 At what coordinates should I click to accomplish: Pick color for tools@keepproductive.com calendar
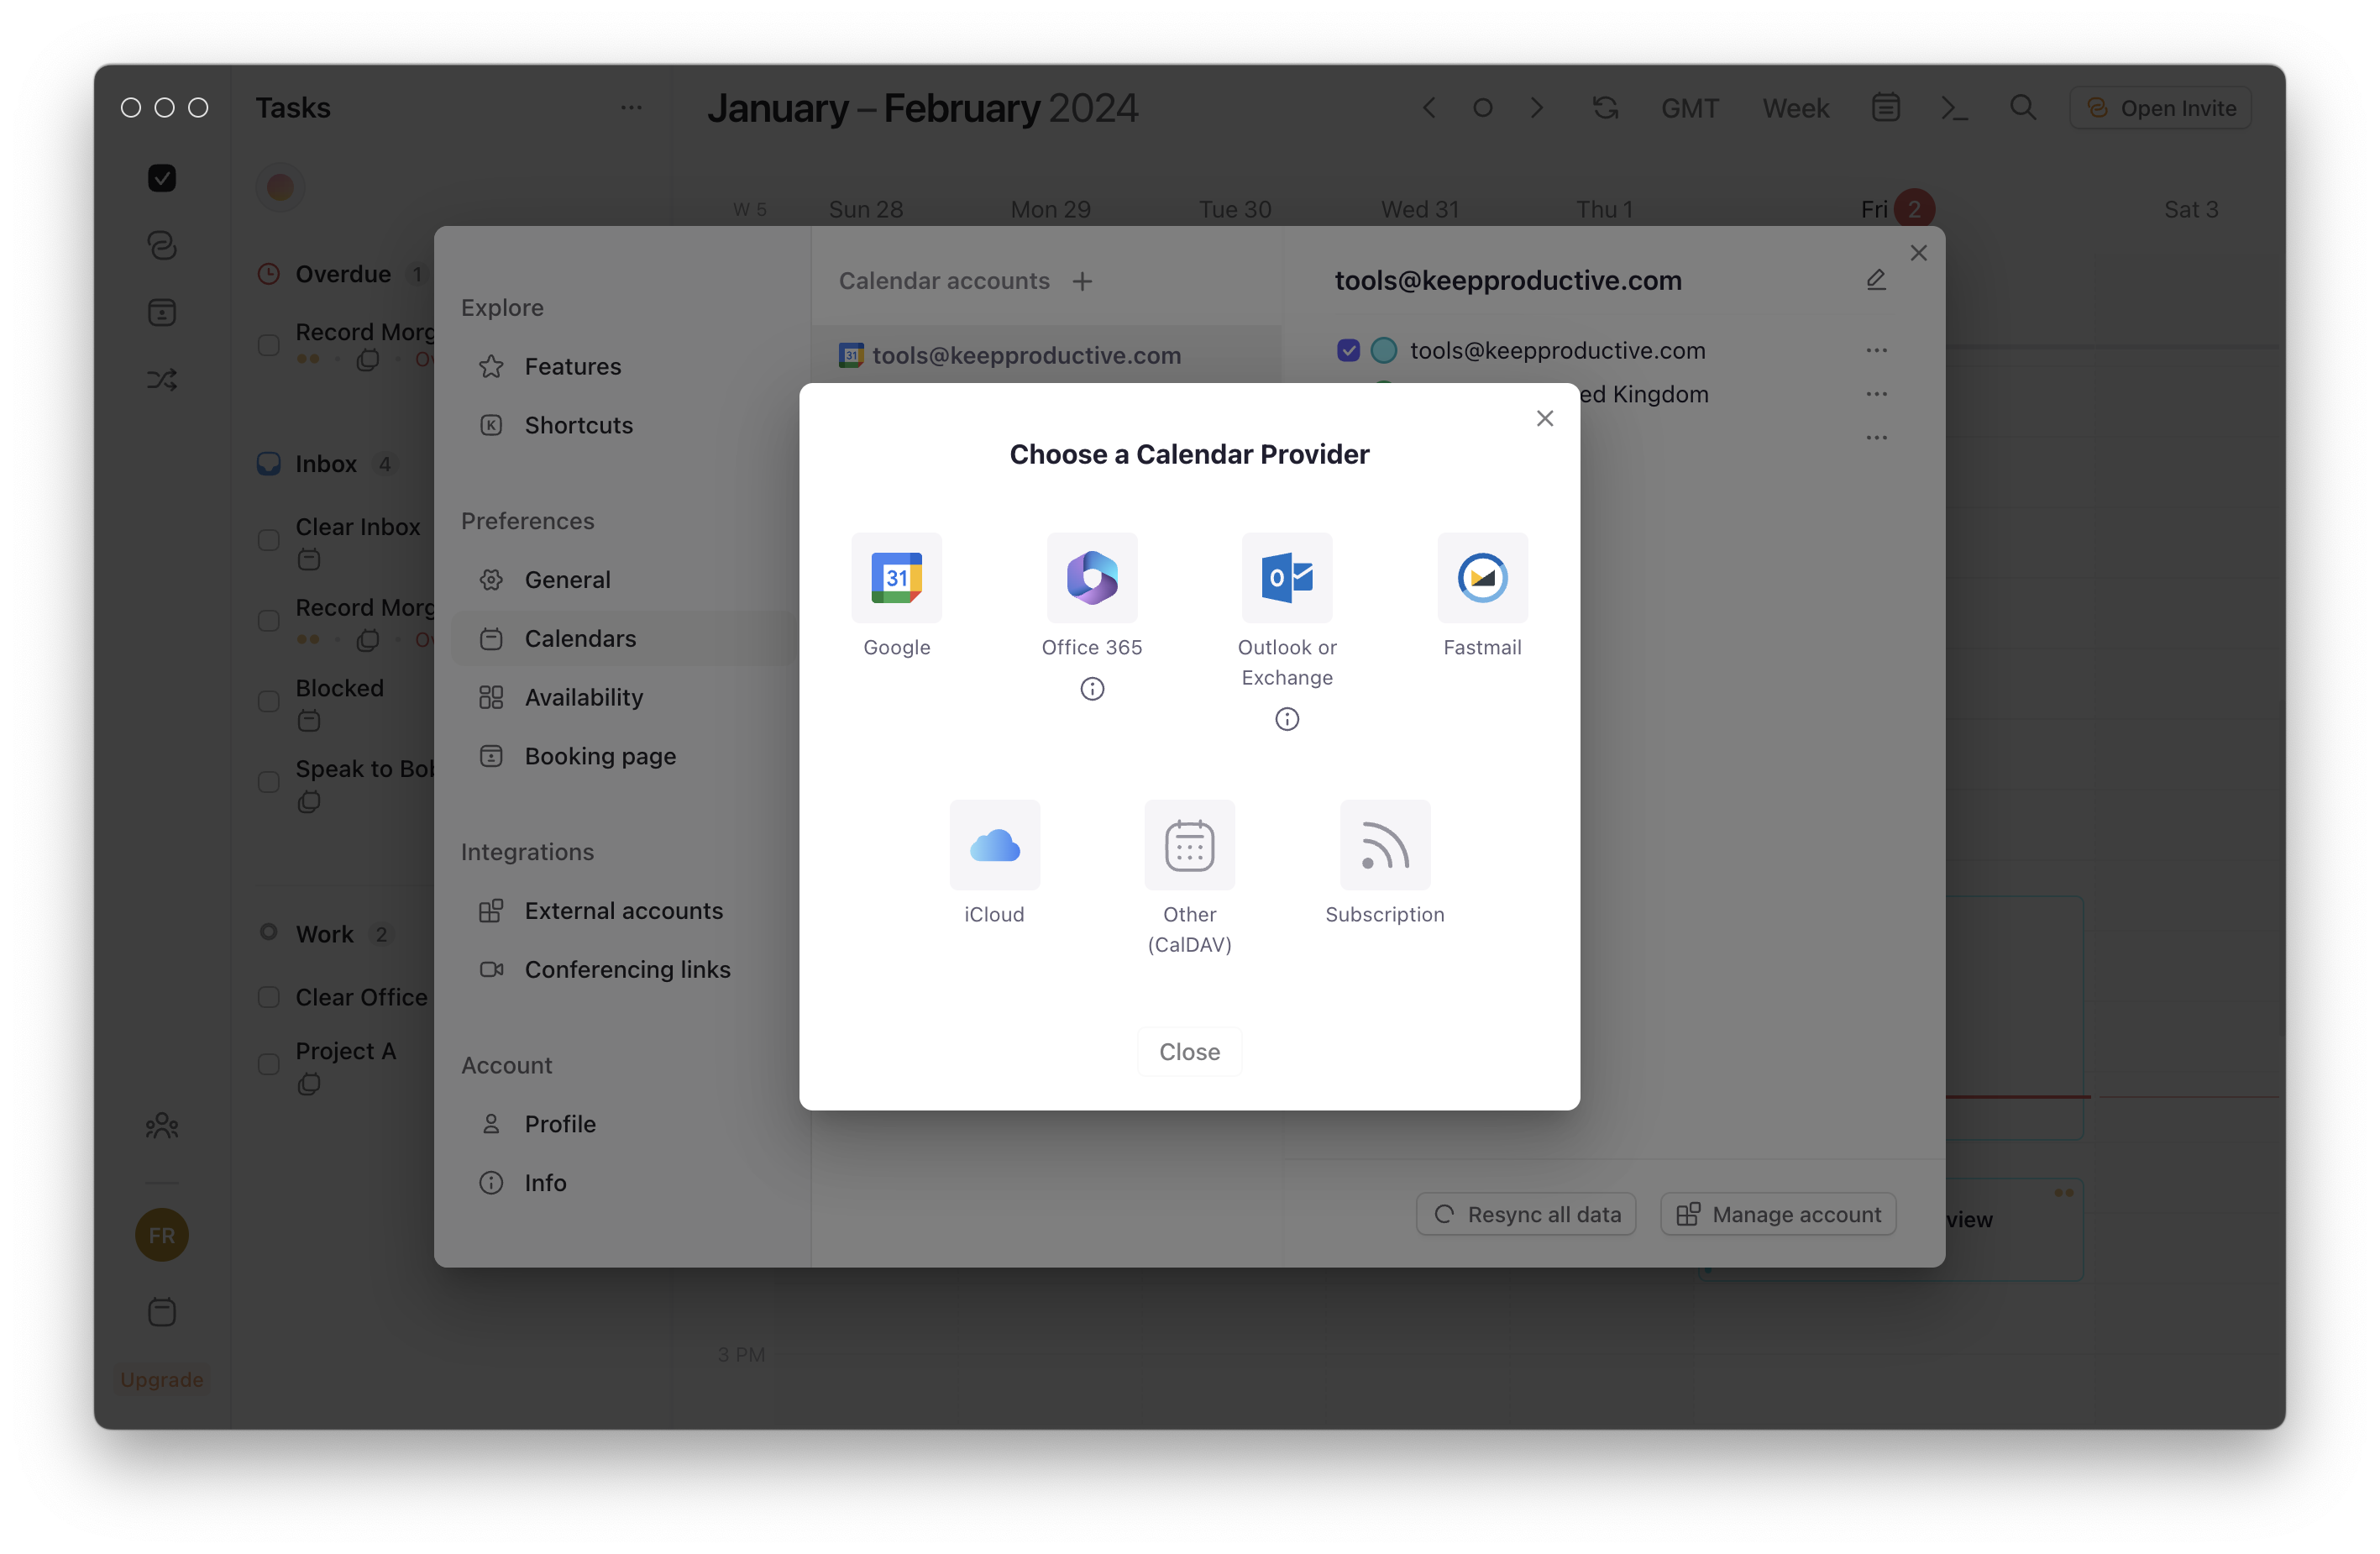pyautogui.click(x=1384, y=350)
